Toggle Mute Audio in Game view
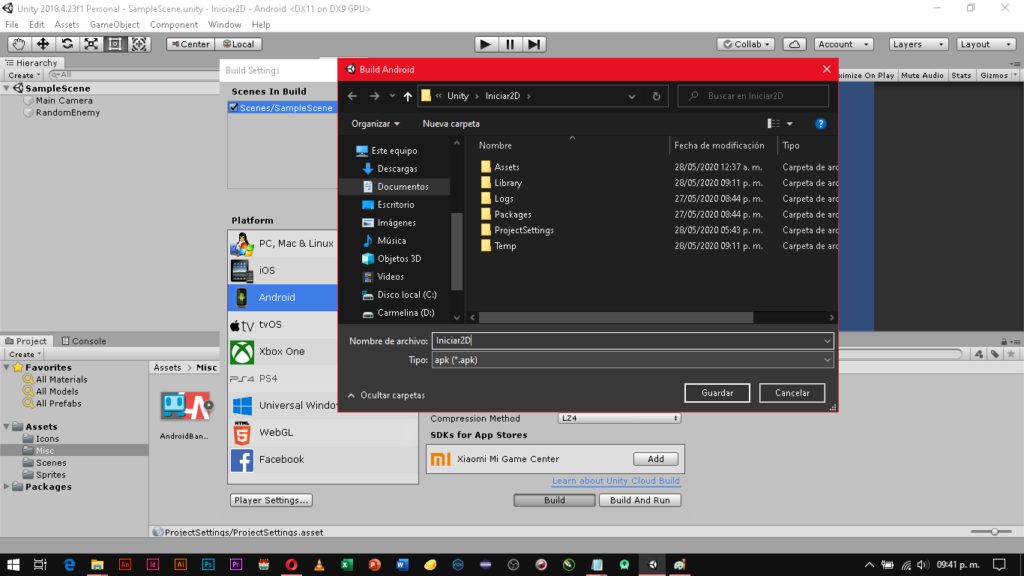This screenshot has height=576, width=1024. pyautogui.click(x=922, y=75)
